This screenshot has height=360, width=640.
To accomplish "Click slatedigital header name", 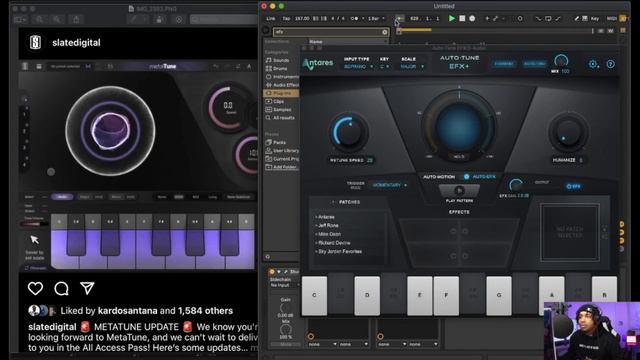I will [76, 42].
